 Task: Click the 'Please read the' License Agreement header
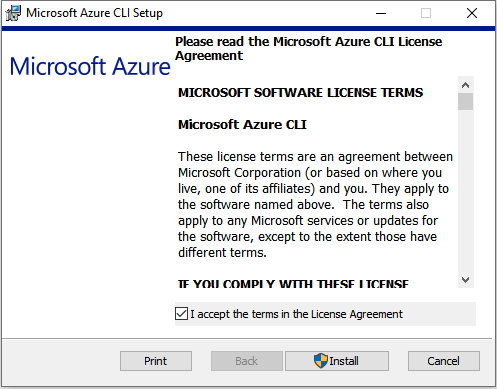click(309, 48)
